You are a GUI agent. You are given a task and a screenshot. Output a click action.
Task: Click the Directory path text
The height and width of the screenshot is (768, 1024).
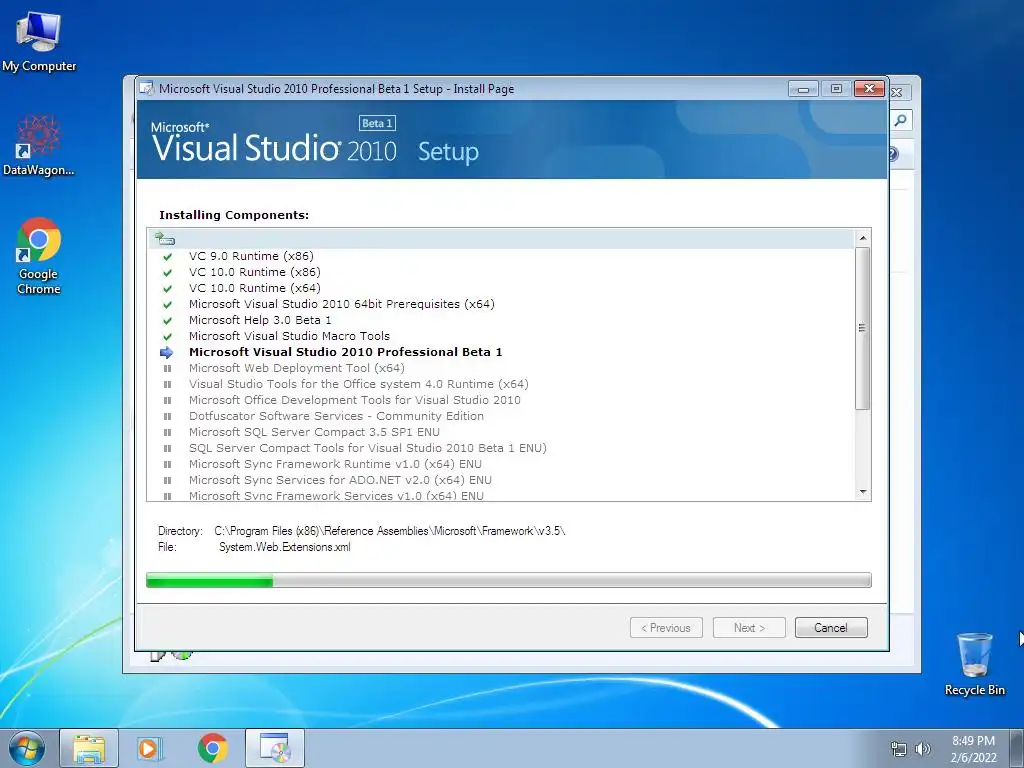click(390, 531)
